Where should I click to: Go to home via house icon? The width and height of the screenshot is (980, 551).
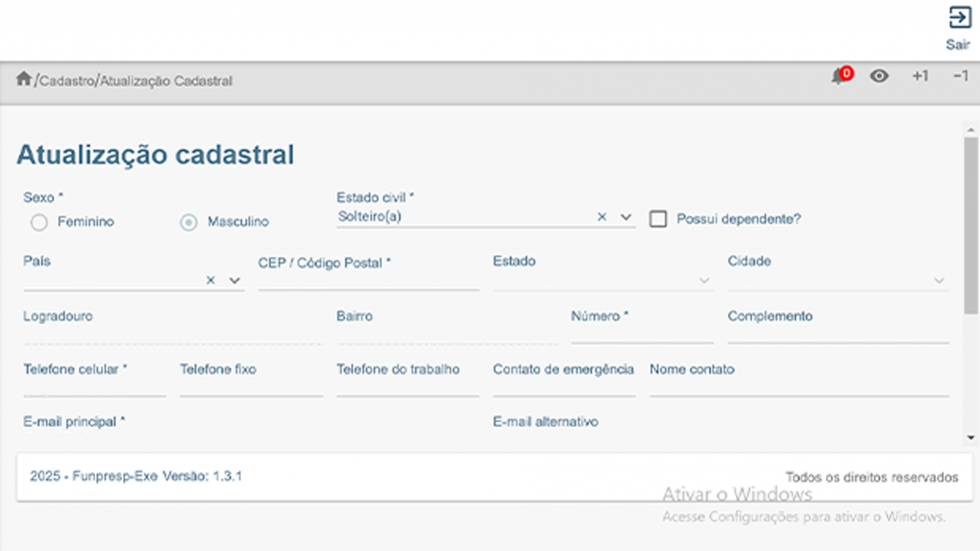click(24, 79)
